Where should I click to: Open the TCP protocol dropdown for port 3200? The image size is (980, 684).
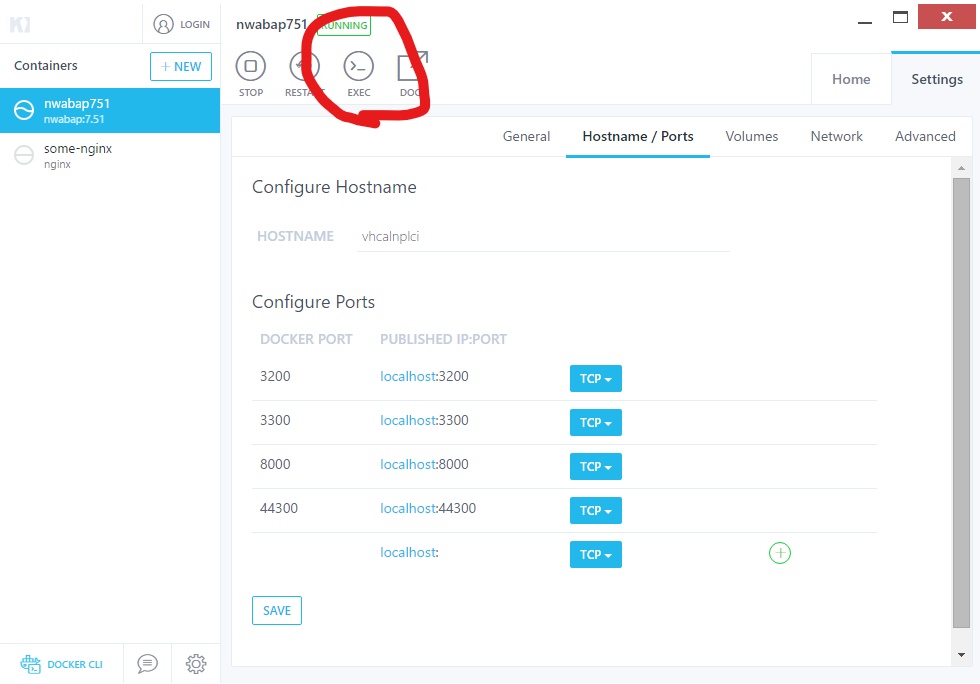595,378
